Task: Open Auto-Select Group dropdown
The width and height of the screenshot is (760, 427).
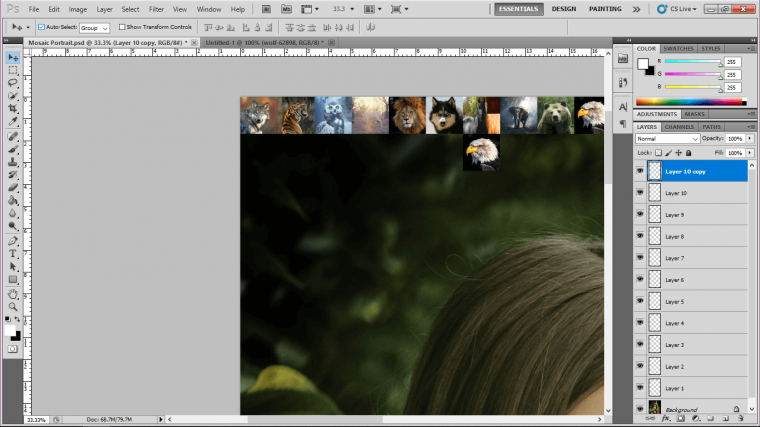Action: [x=94, y=28]
